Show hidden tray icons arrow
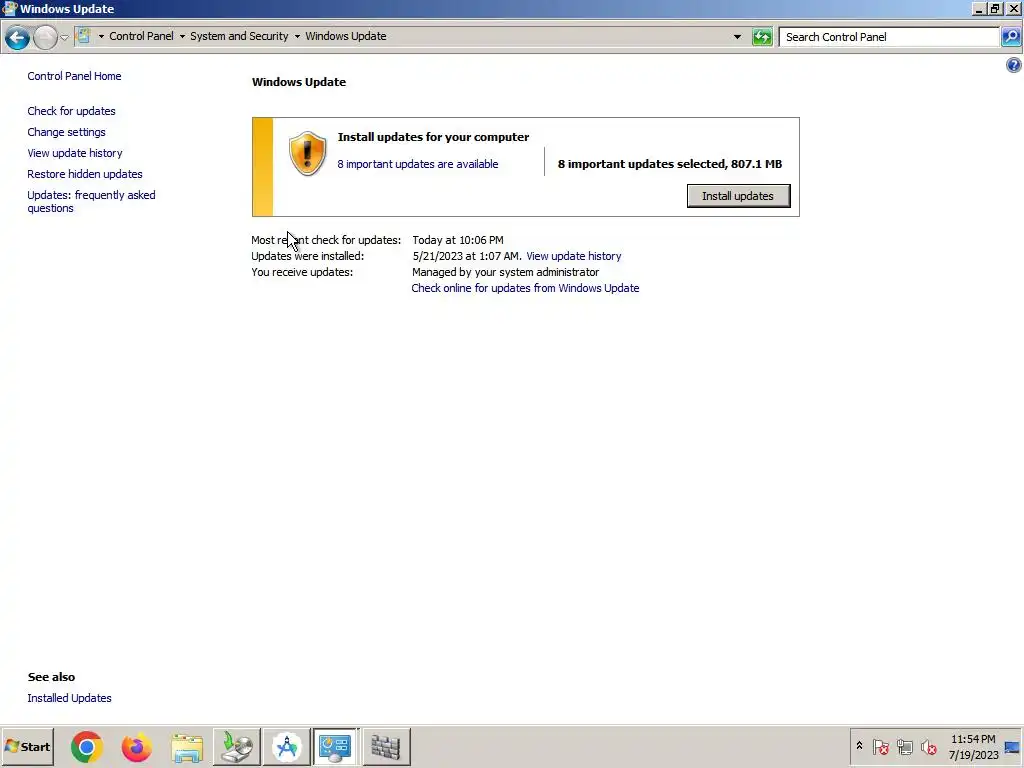The image size is (1024, 768). click(x=859, y=746)
